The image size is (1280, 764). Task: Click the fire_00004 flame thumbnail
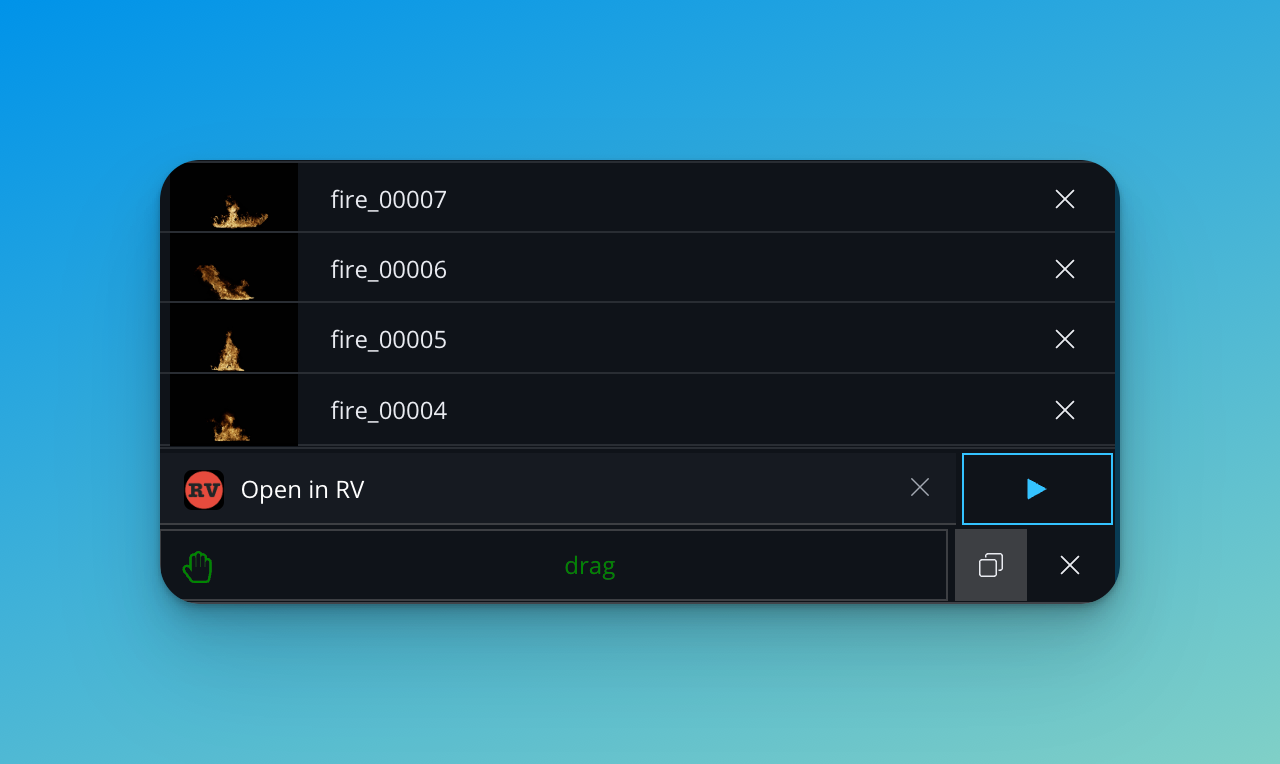(232, 410)
